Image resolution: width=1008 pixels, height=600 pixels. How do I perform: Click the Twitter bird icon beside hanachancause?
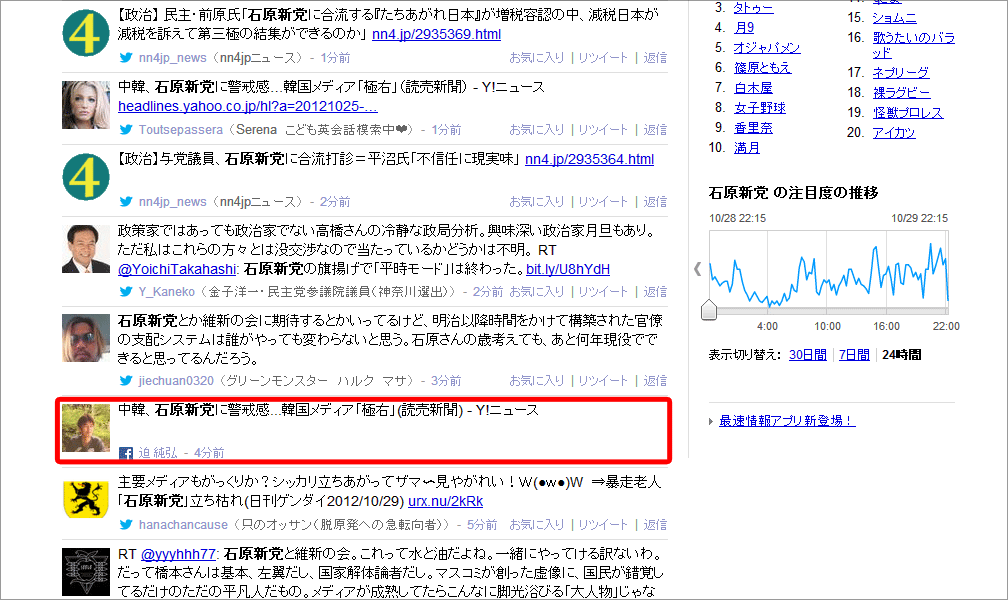[x=126, y=524]
